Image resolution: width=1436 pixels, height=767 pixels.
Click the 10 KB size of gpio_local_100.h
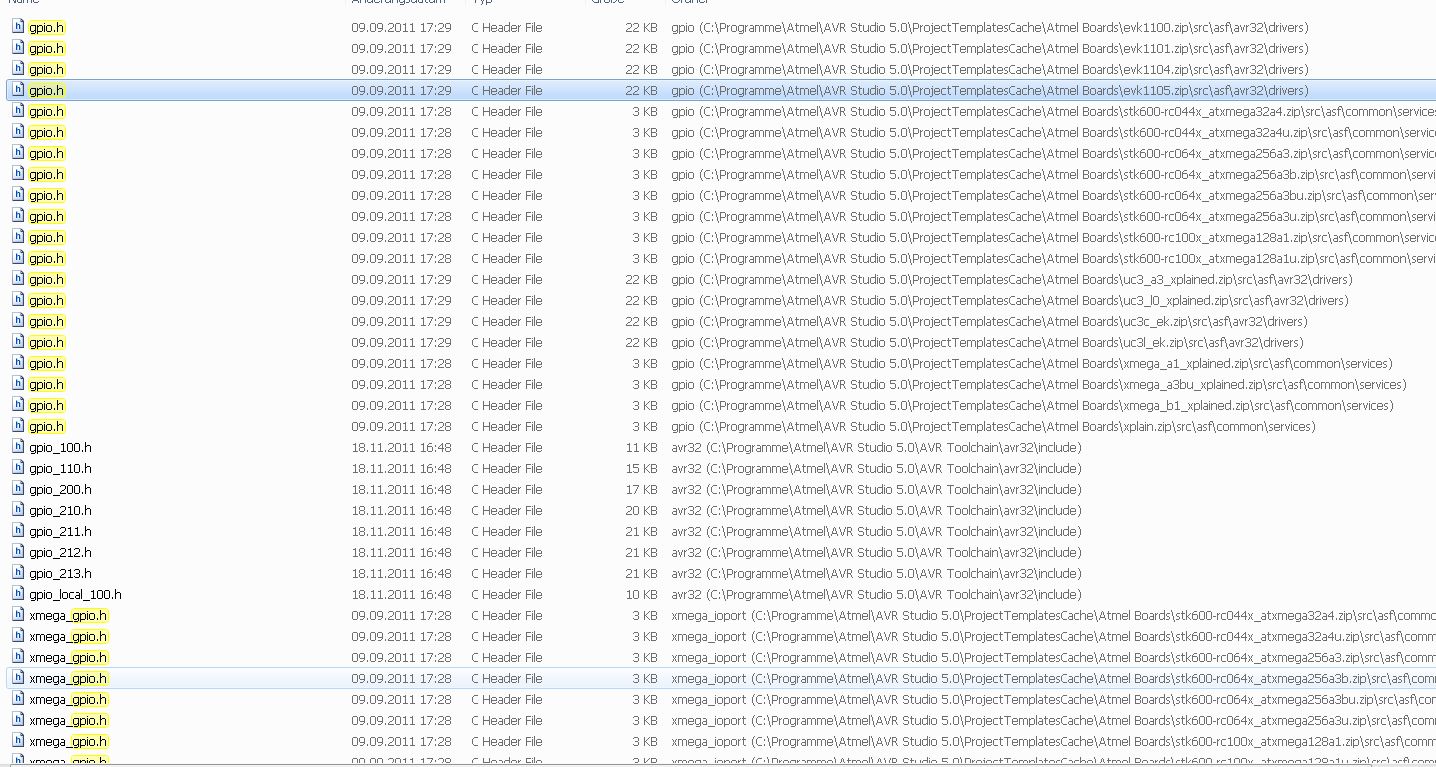[641, 594]
